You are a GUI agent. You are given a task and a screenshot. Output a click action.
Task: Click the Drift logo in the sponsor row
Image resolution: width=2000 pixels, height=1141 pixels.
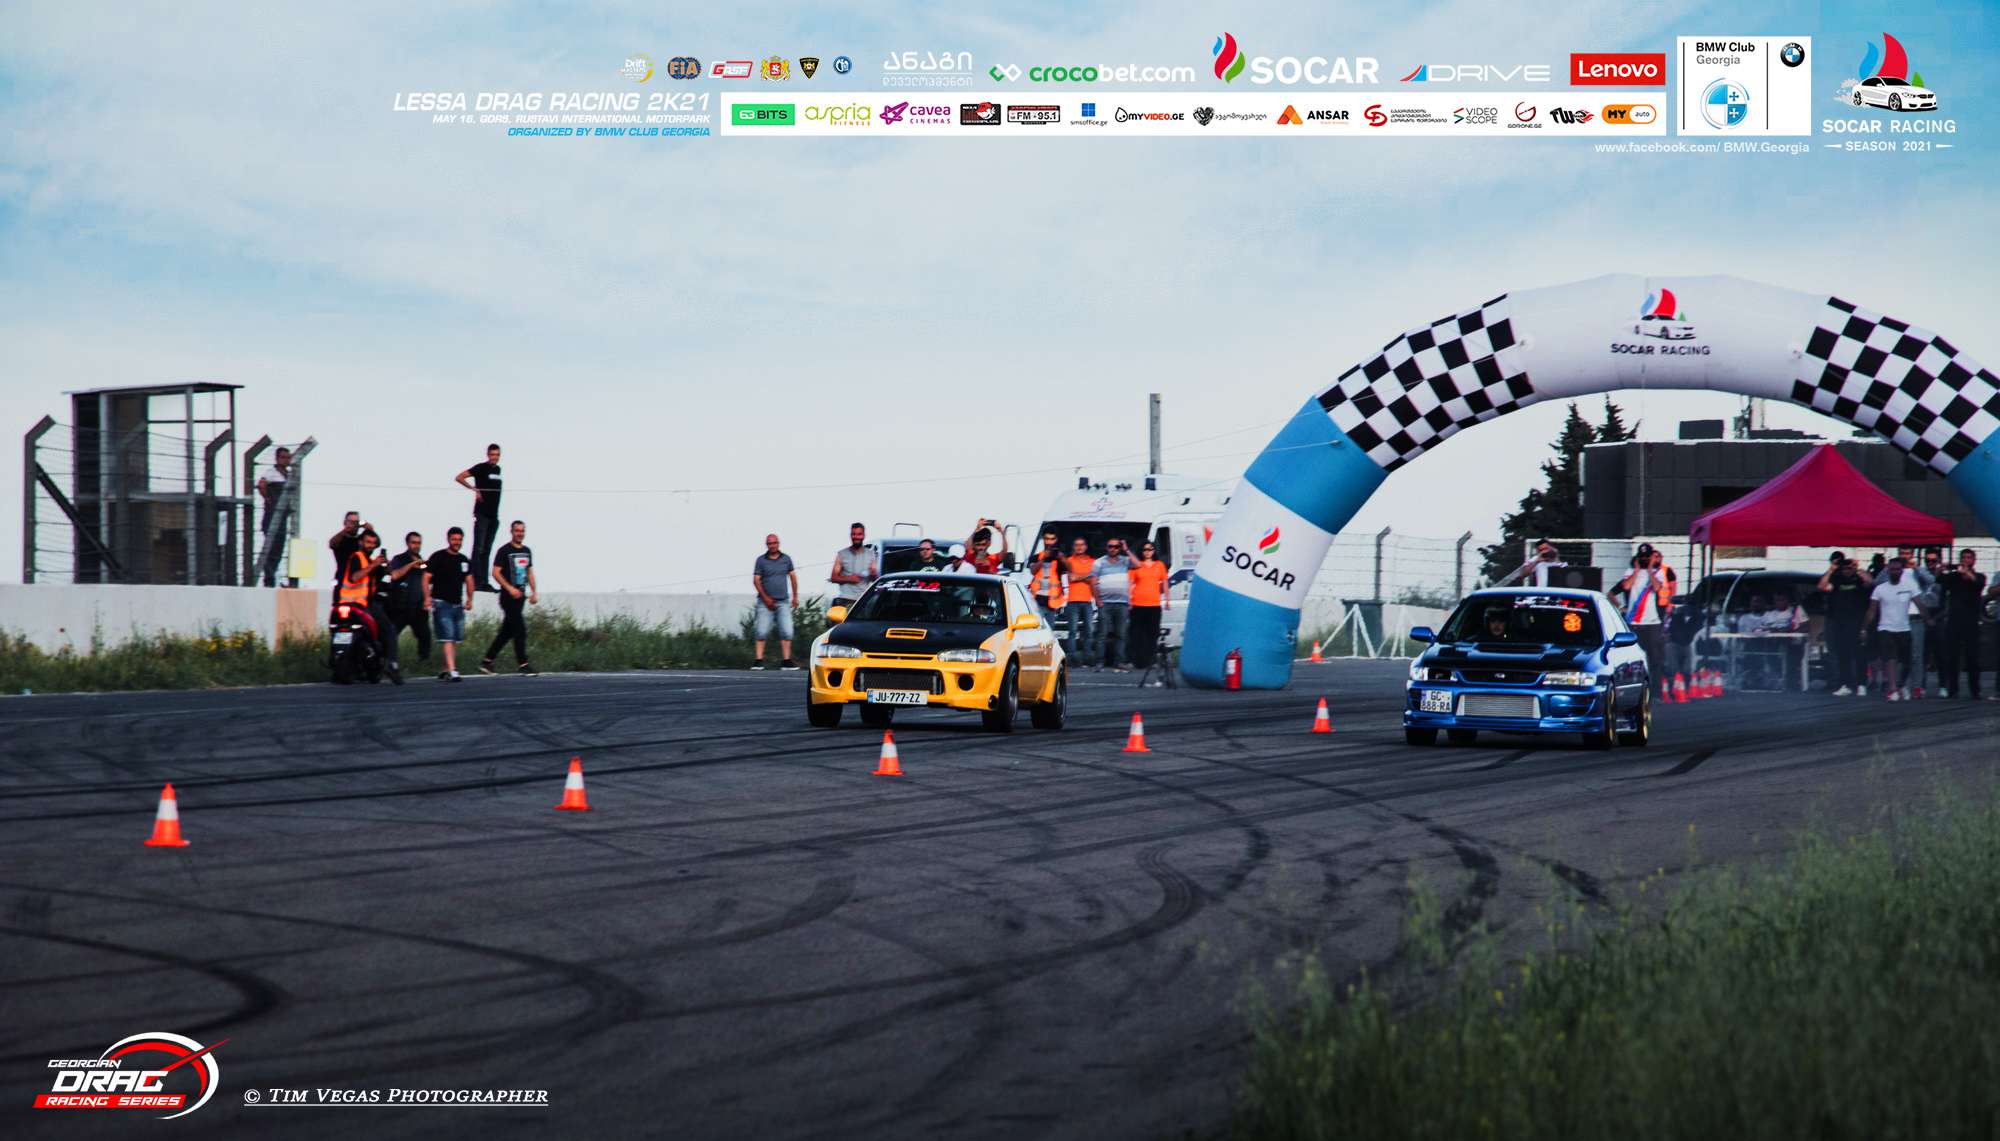(x=636, y=68)
